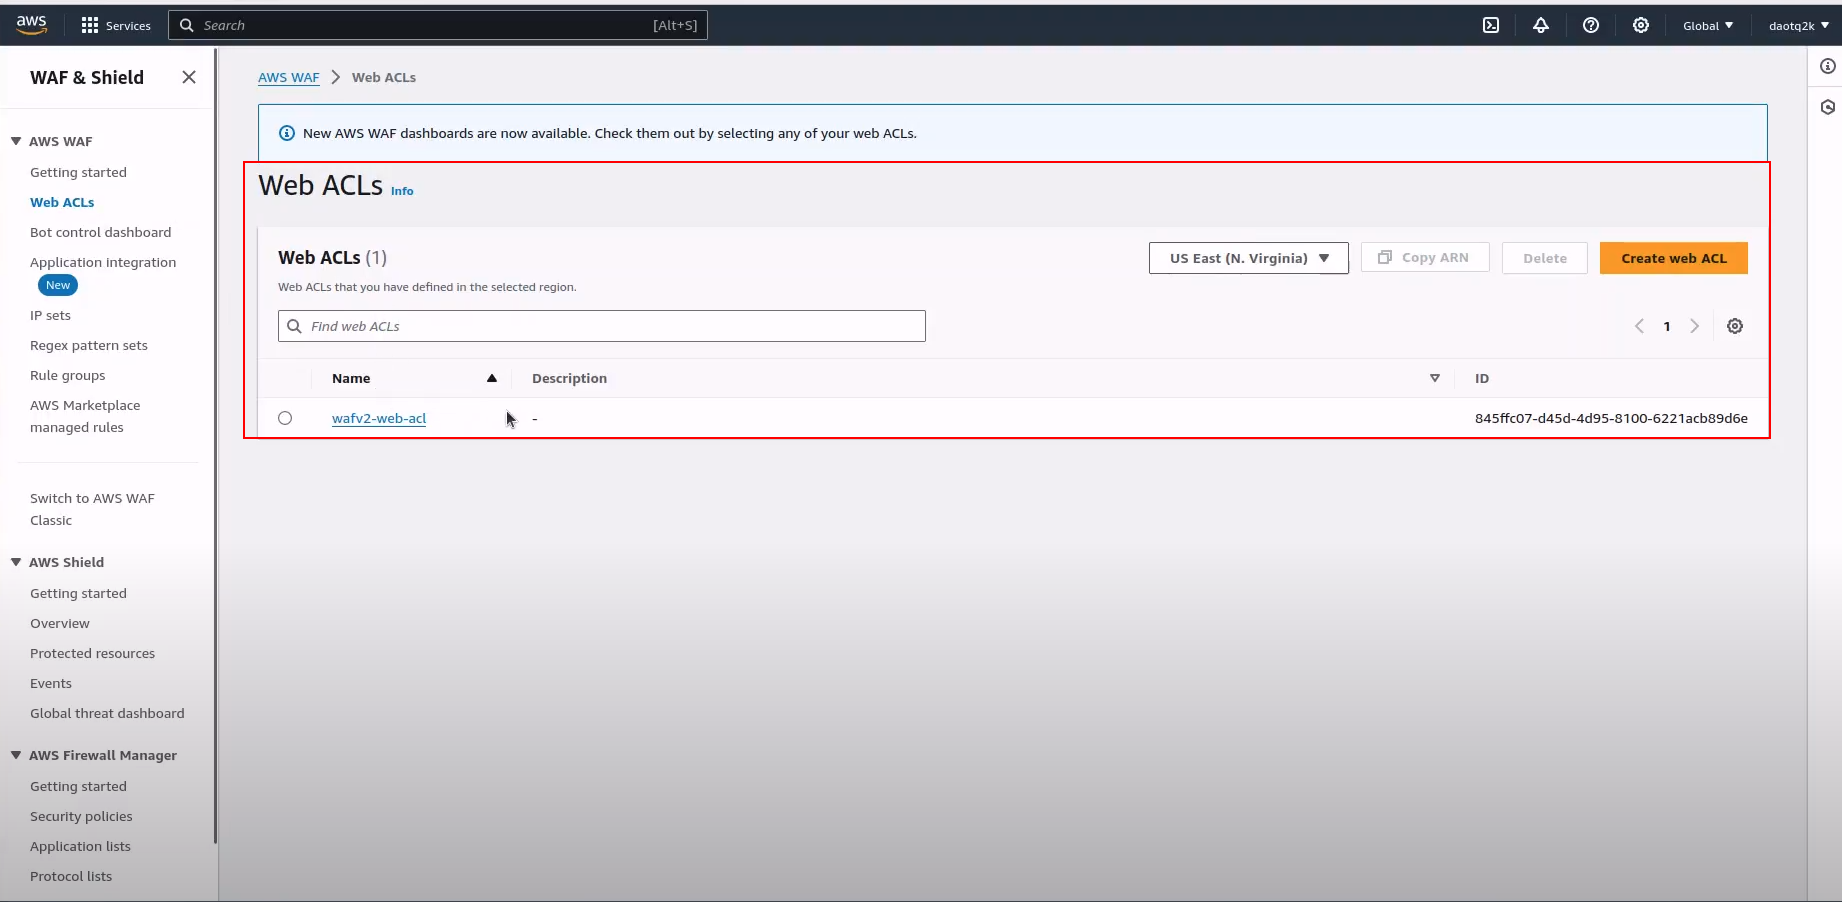This screenshot has width=1842, height=902.
Task: Open the console settings gear in header
Action: pyautogui.click(x=1640, y=25)
